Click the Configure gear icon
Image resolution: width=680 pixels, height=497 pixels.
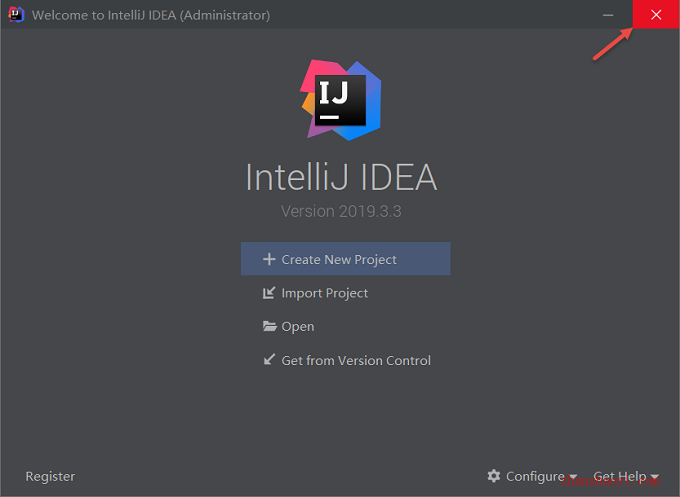point(494,476)
